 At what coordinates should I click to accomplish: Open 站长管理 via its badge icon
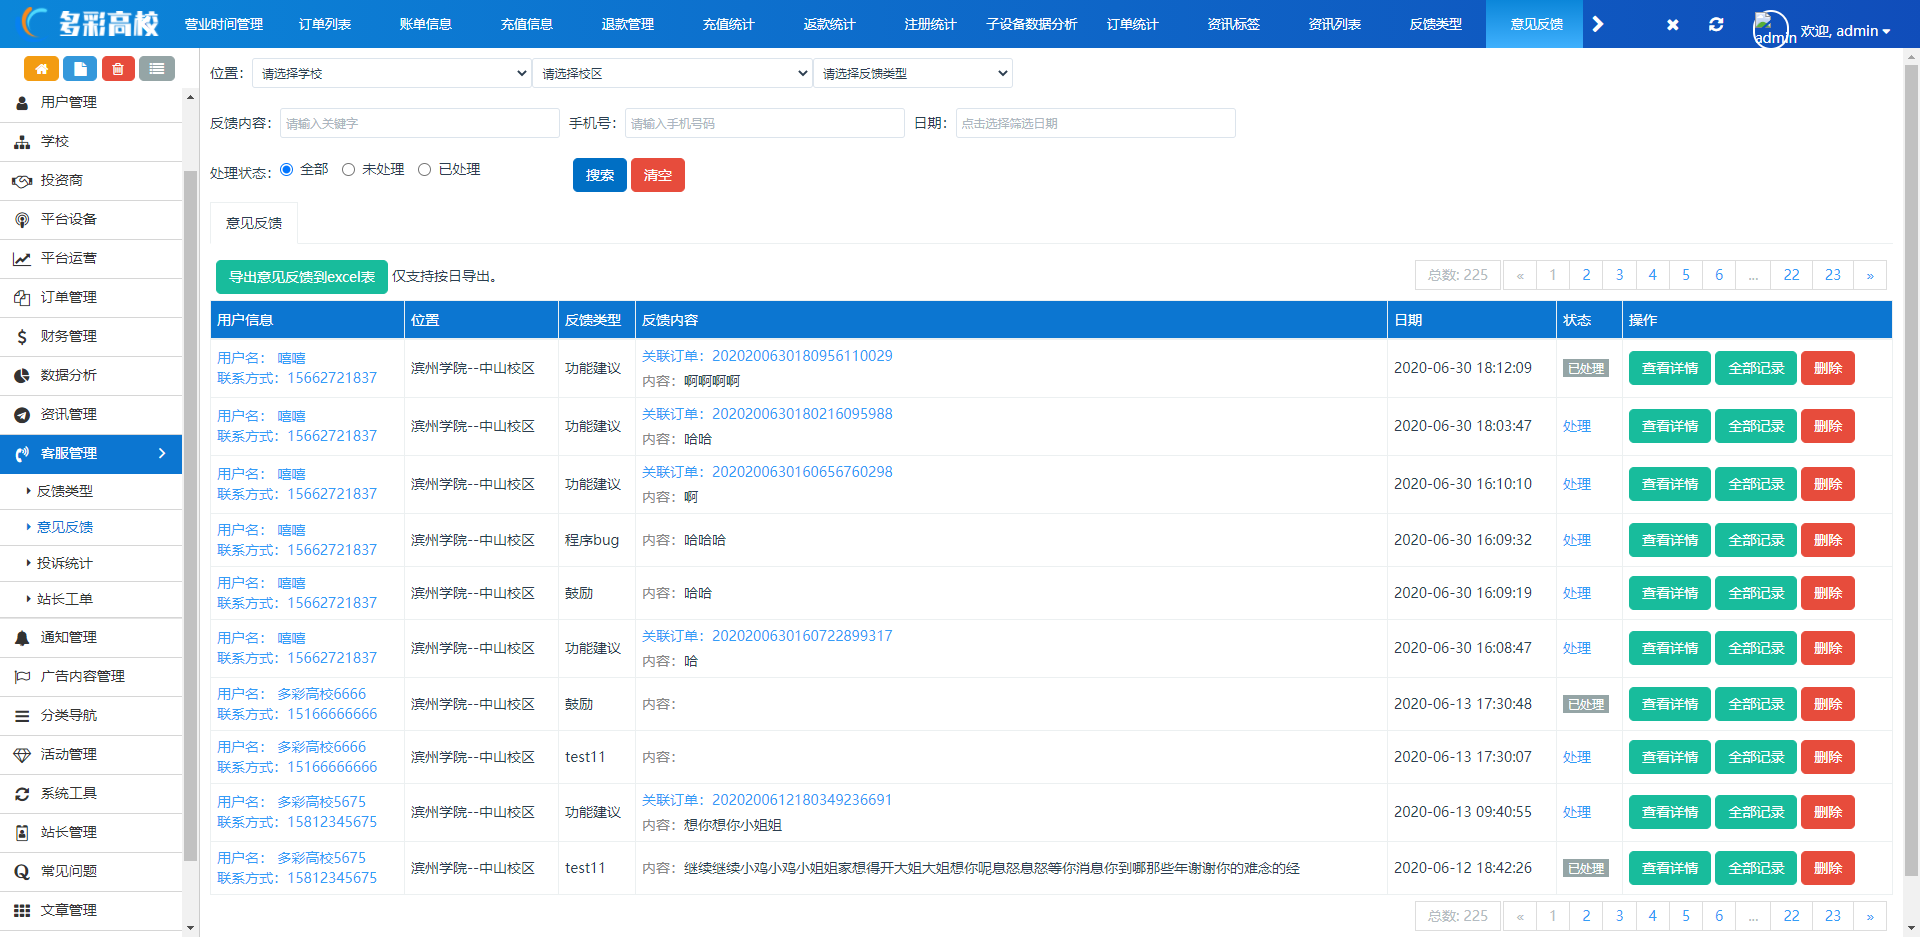click(22, 832)
